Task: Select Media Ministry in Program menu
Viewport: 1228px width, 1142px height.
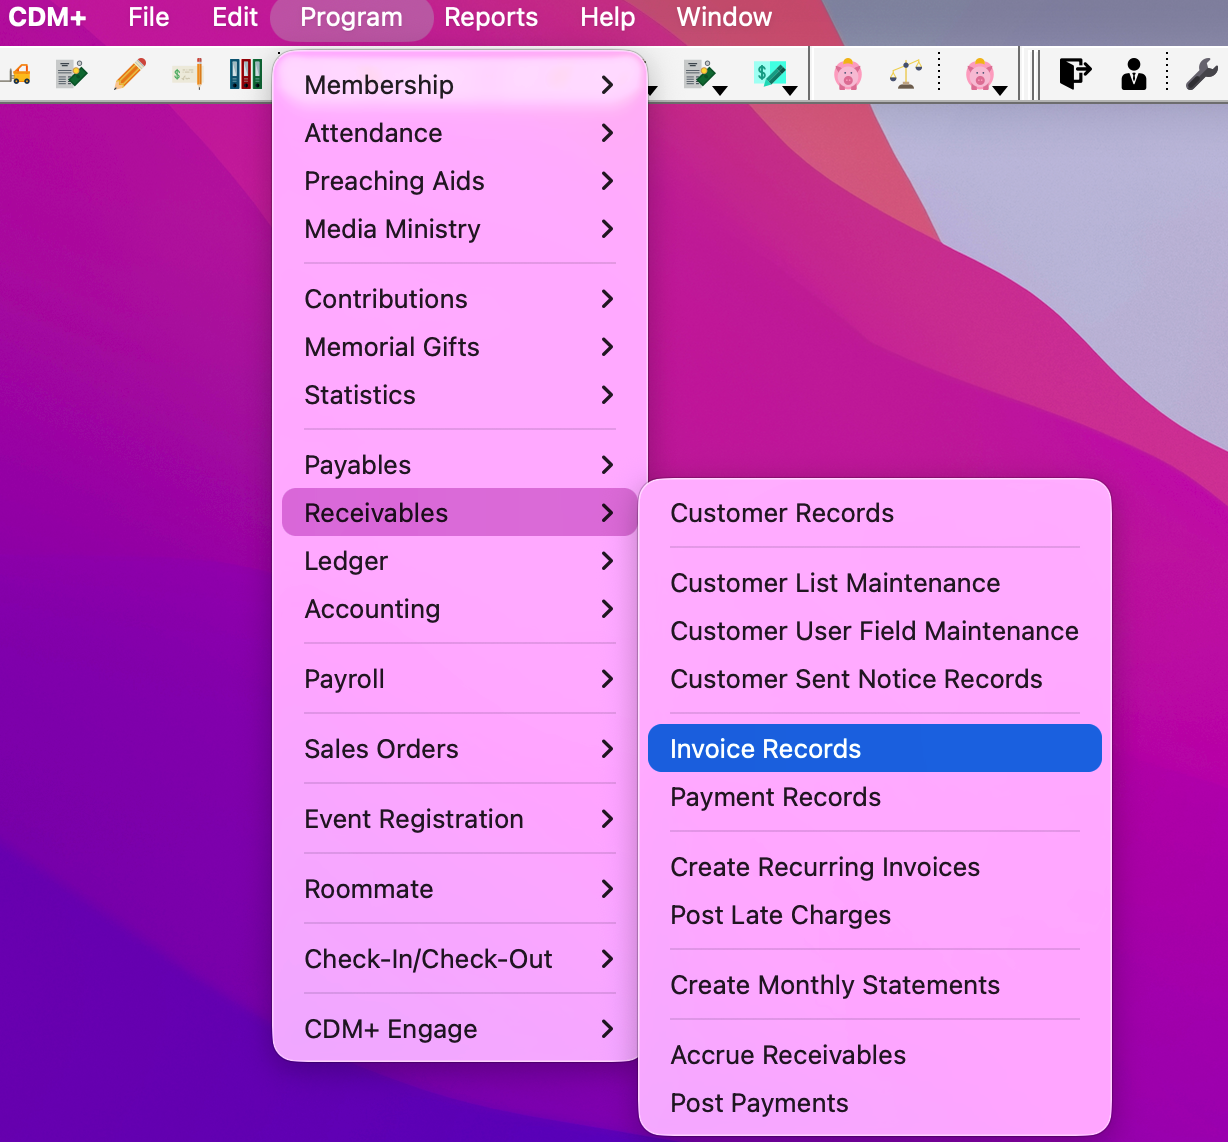Action: pyautogui.click(x=460, y=229)
